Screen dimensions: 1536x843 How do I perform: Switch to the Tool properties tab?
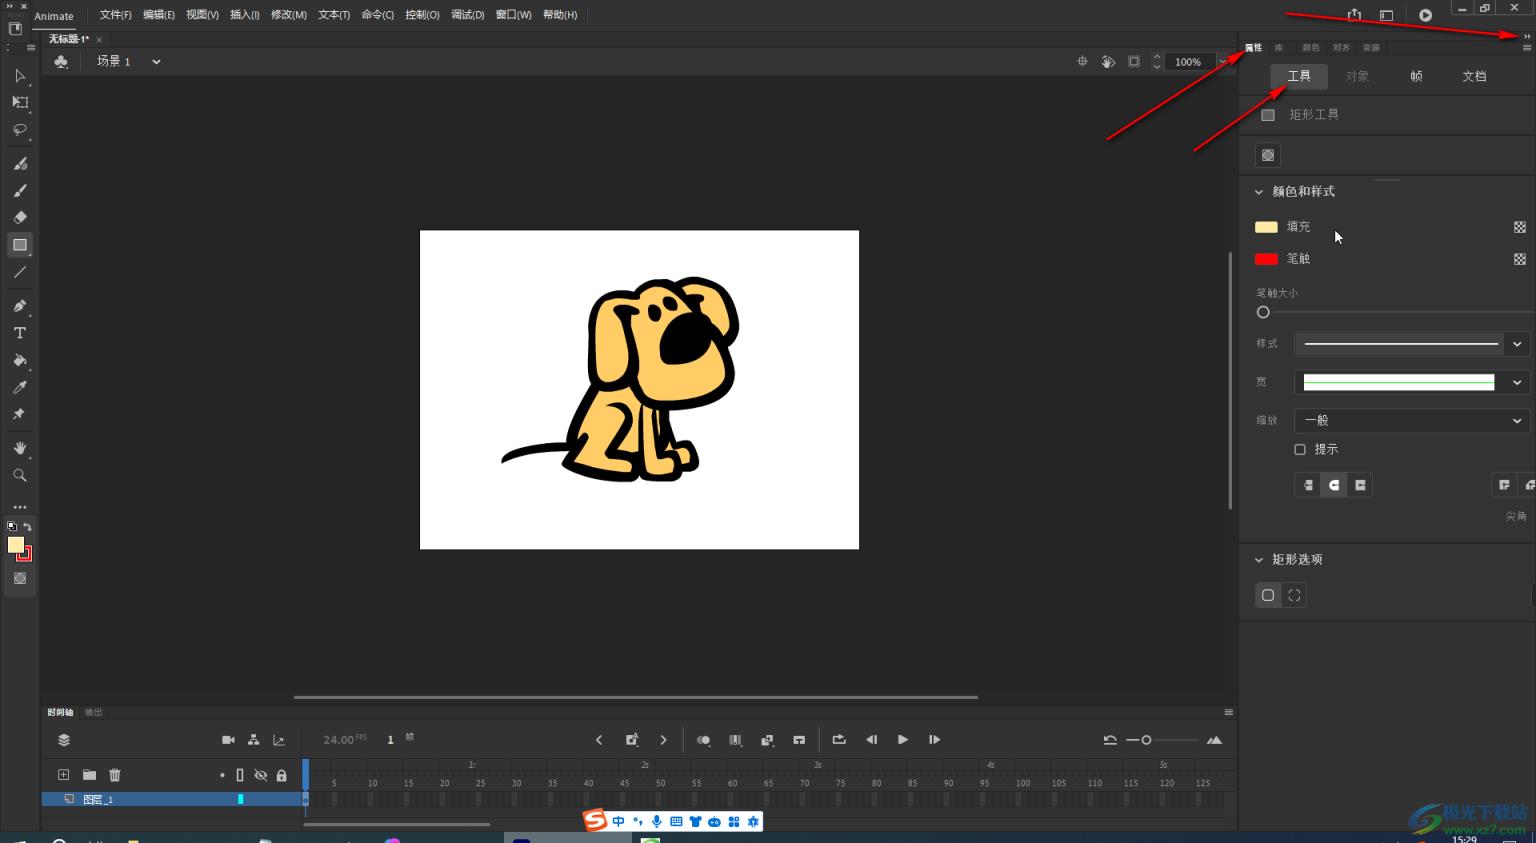pyautogui.click(x=1299, y=76)
